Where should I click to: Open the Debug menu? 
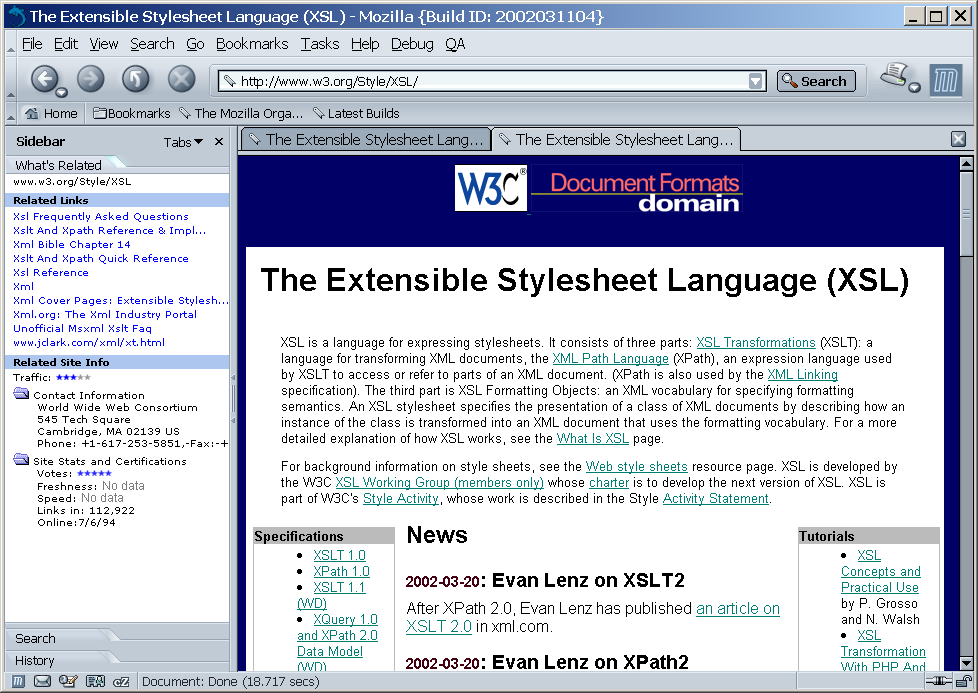(412, 44)
